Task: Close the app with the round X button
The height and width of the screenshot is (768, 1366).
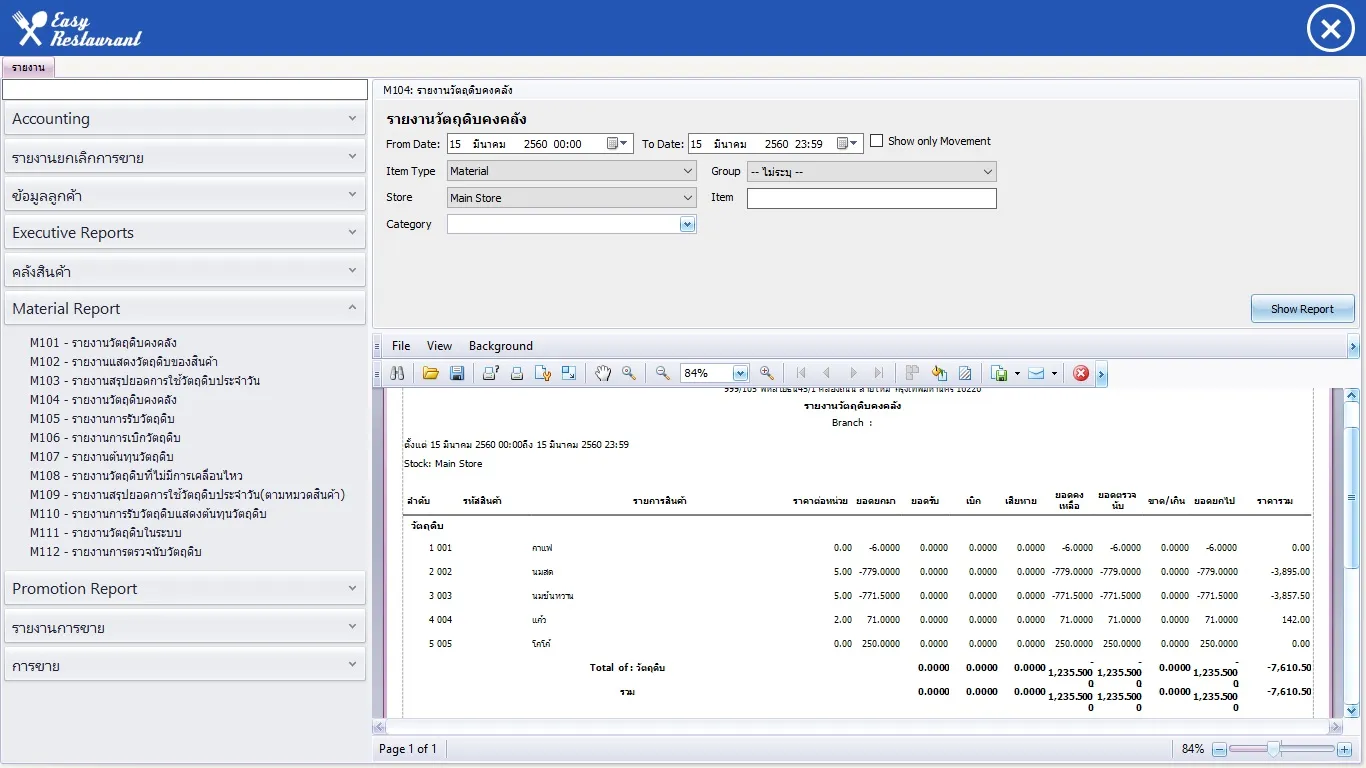Action: tap(1330, 29)
